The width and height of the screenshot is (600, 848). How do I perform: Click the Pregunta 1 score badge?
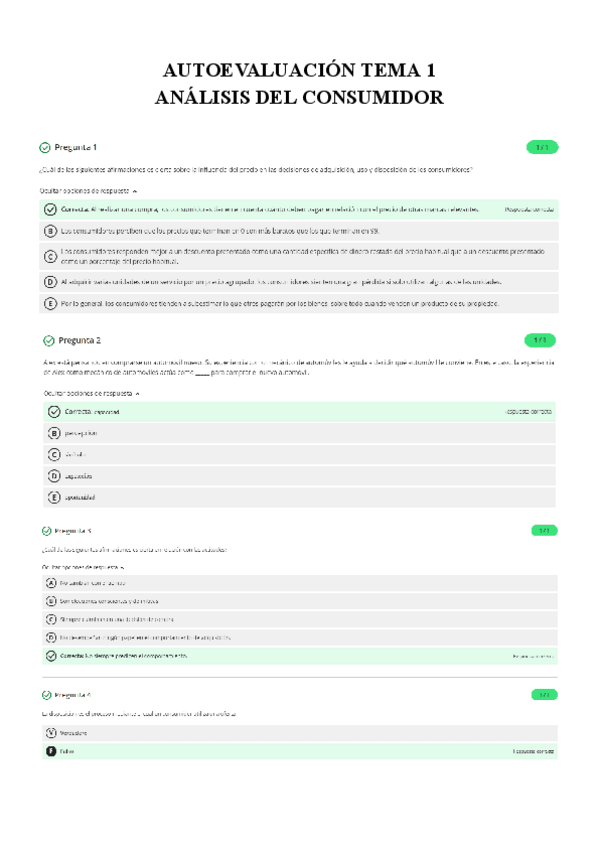(541, 147)
